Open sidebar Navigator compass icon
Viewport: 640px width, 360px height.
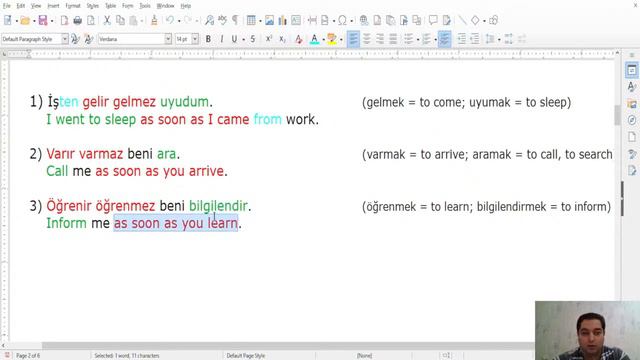point(632,120)
